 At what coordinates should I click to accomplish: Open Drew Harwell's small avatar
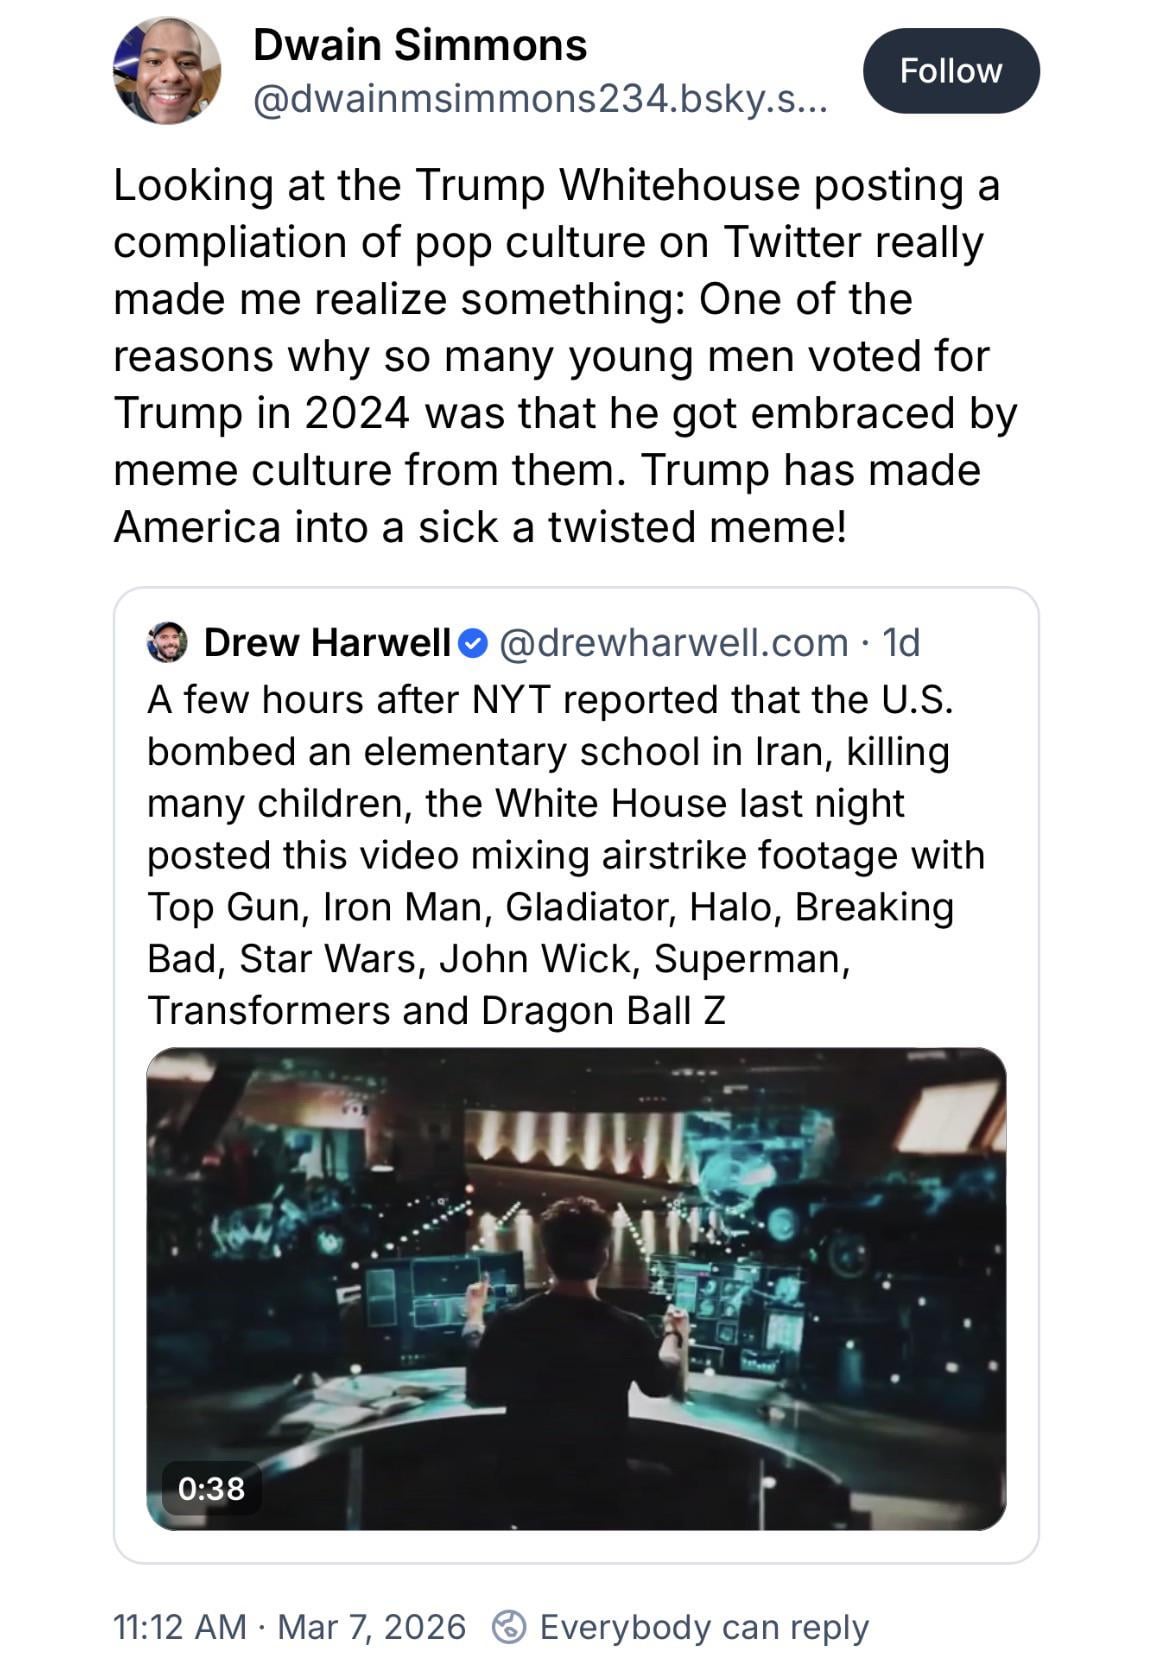(167, 642)
